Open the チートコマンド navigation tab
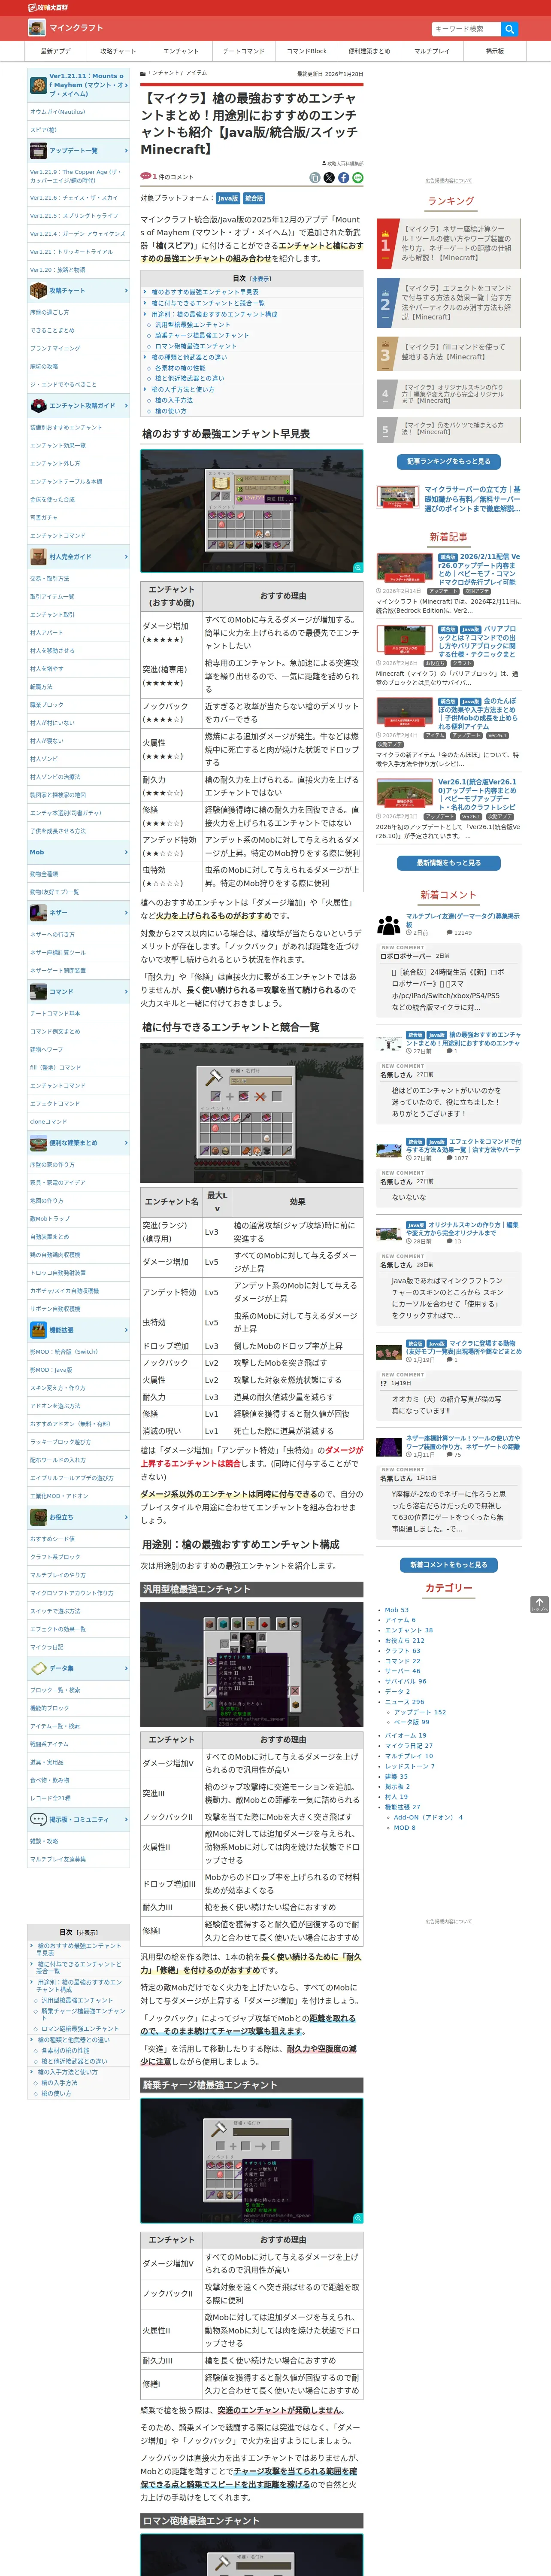551x2576 pixels. [244, 51]
